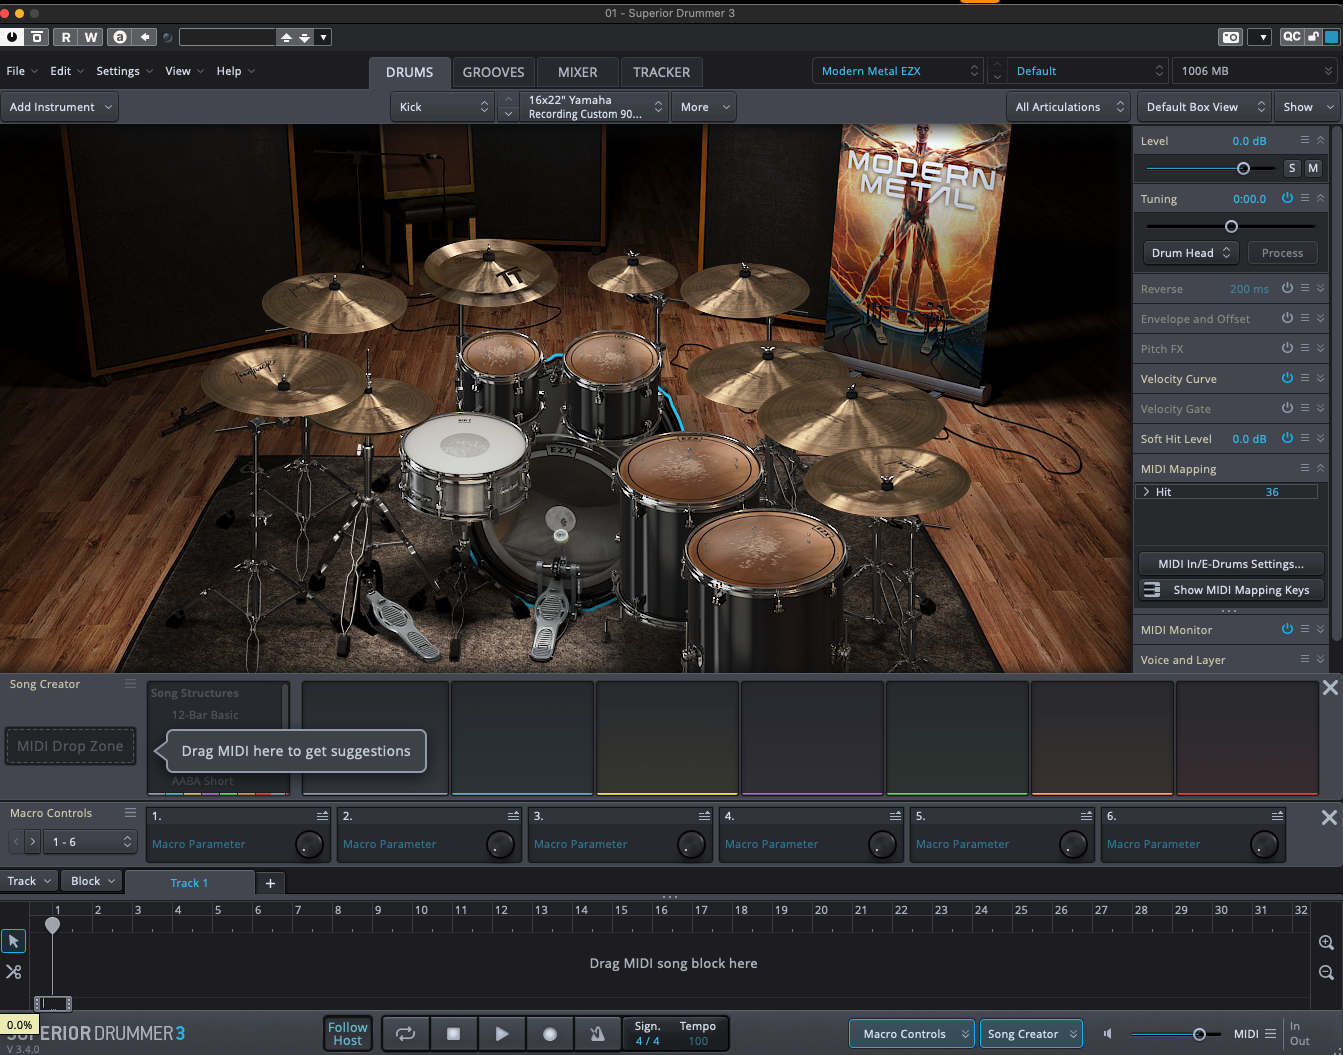The width and height of the screenshot is (1343, 1055).
Task: Select the scissors cut tool
Action: pos(14,971)
